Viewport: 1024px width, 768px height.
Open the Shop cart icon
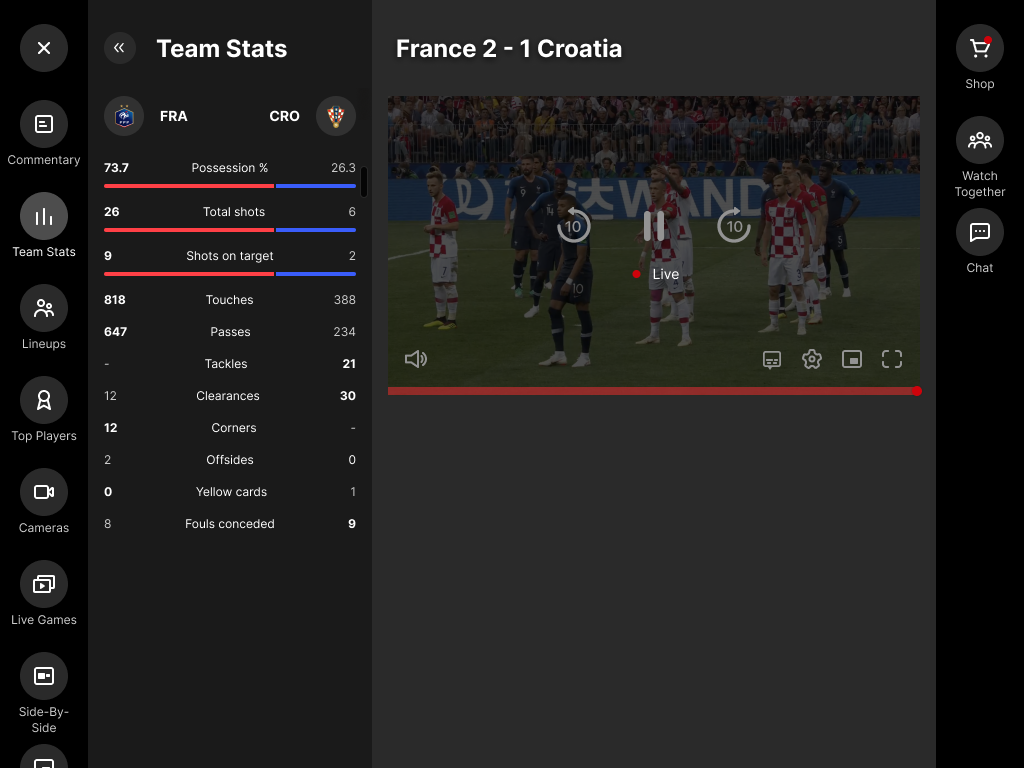coord(980,48)
